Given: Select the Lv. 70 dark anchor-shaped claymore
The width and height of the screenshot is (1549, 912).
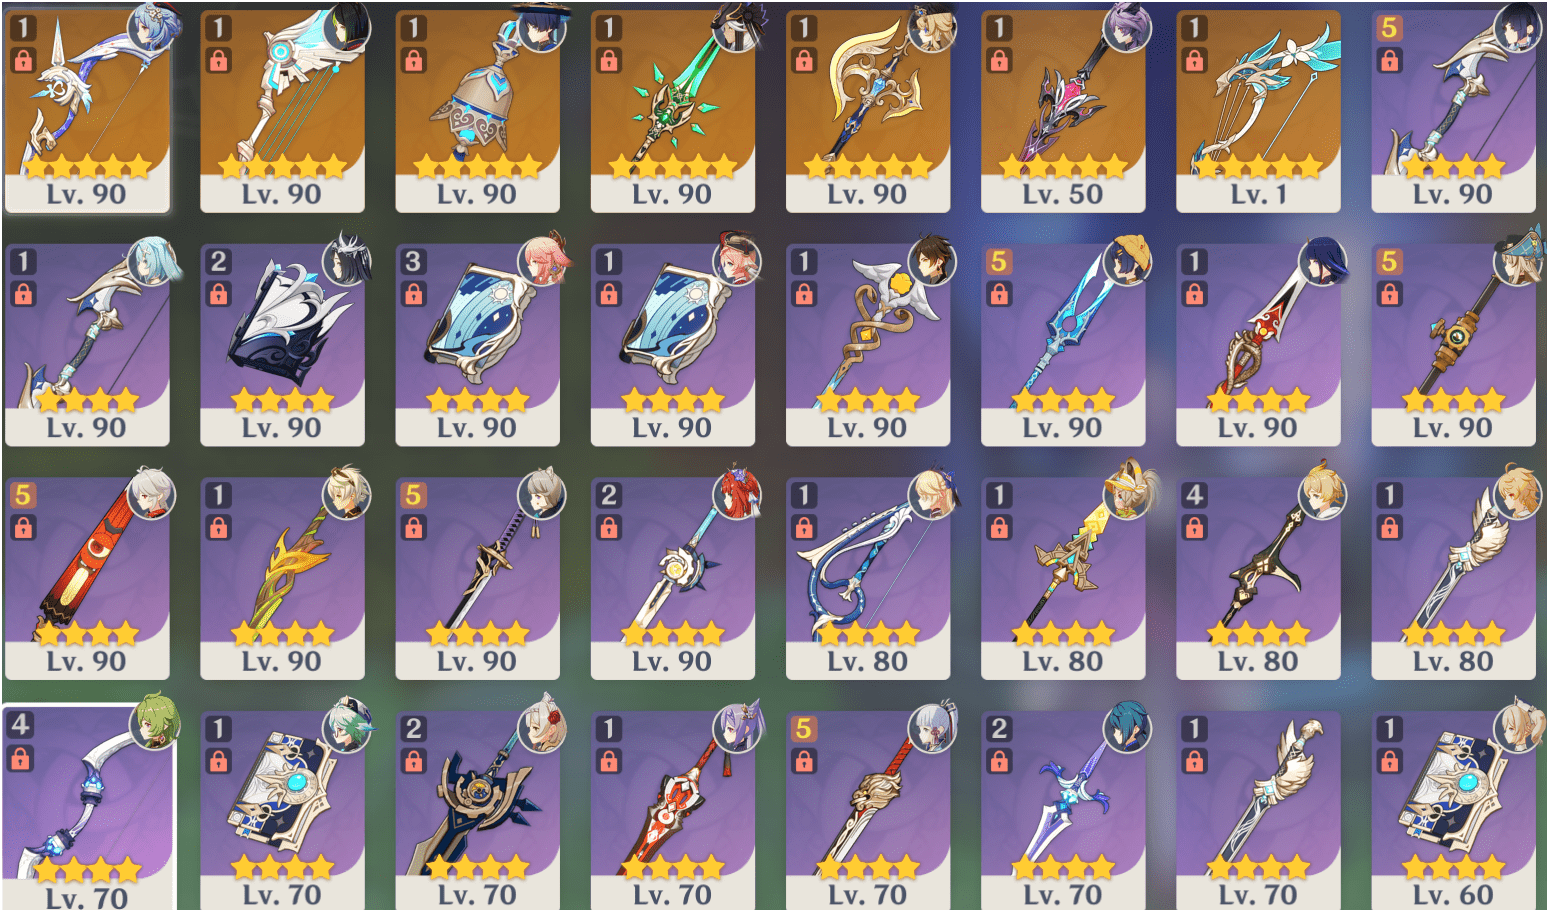Looking at the screenshot, I should 477,810.
